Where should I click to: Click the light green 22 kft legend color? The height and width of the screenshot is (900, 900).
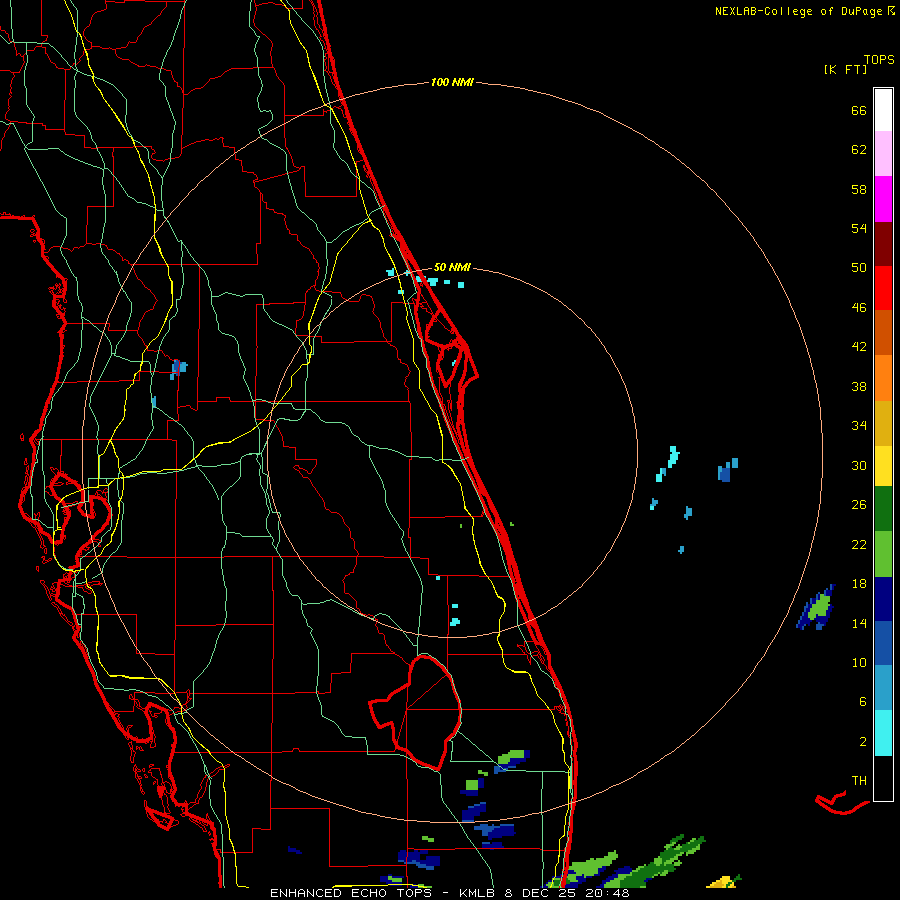[883, 554]
